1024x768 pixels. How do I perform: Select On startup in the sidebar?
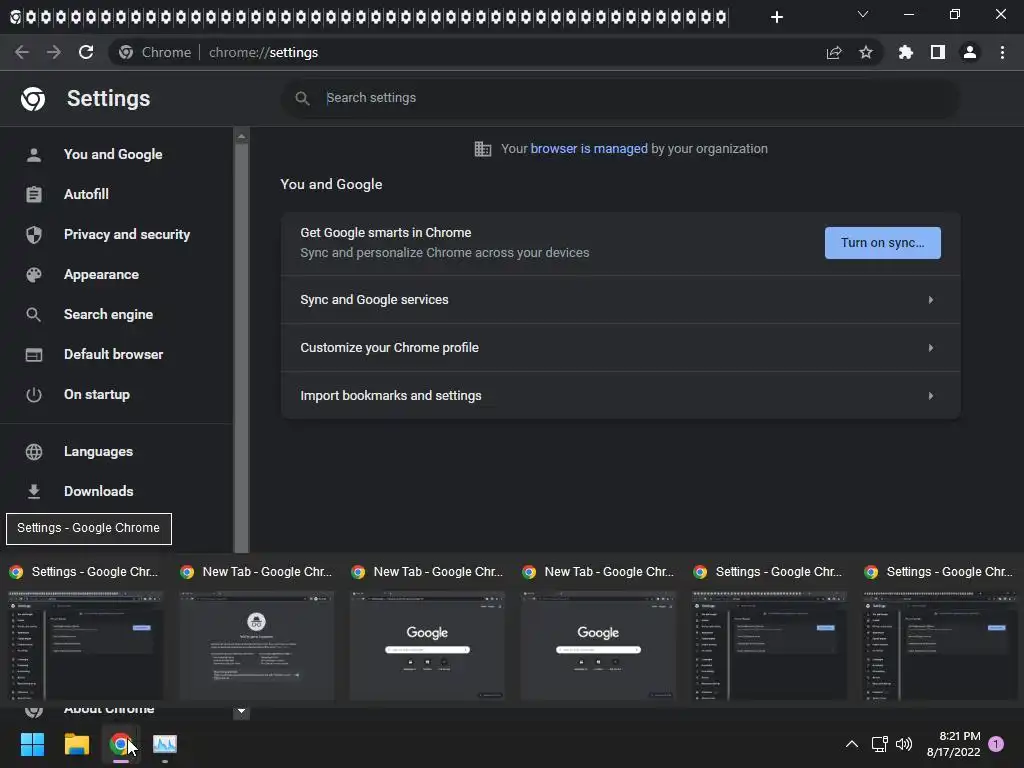click(x=97, y=394)
